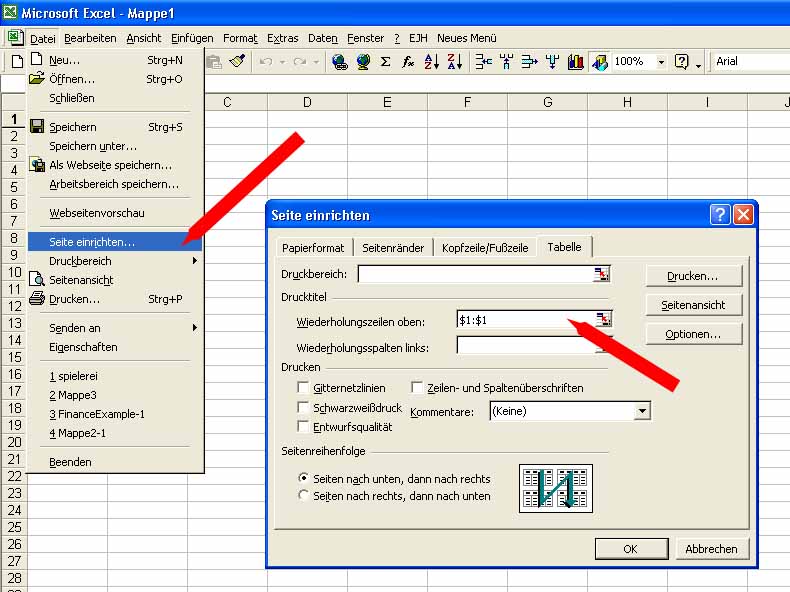Open the Kommentare dropdown showing (Keine)
This screenshot has height=592, width=790.
tap(642, 411)
